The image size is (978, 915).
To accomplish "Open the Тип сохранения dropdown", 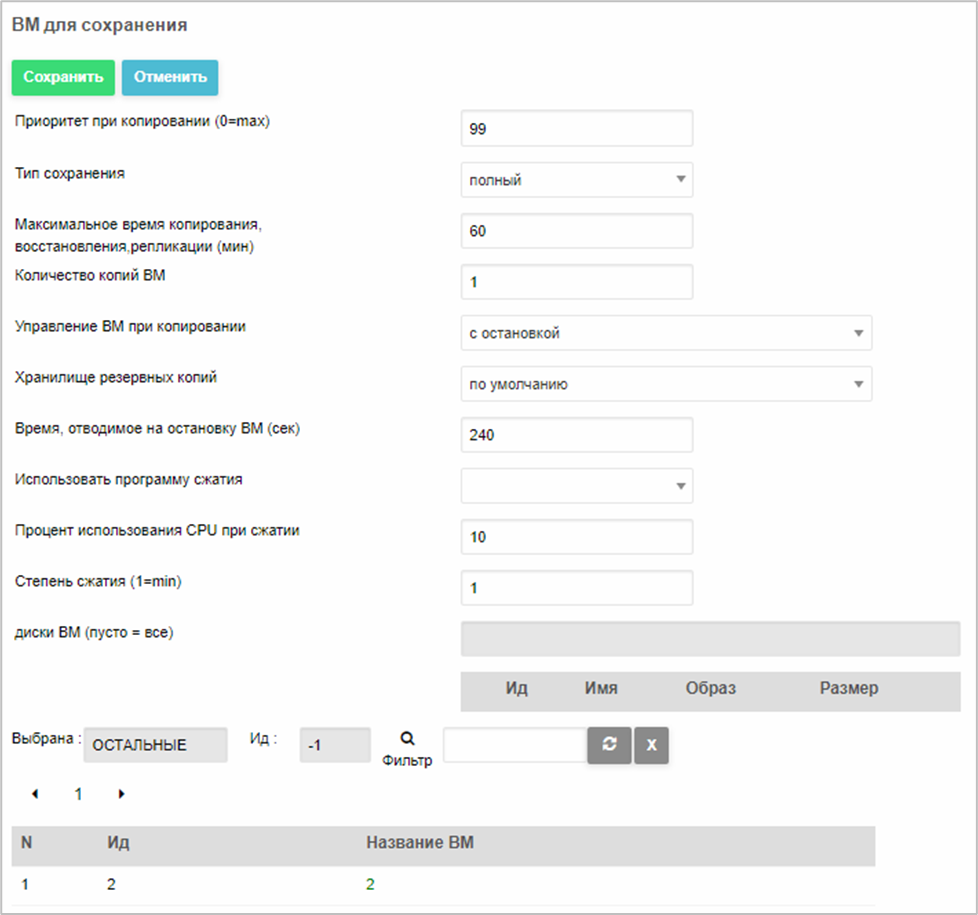I will click(577, 180).
